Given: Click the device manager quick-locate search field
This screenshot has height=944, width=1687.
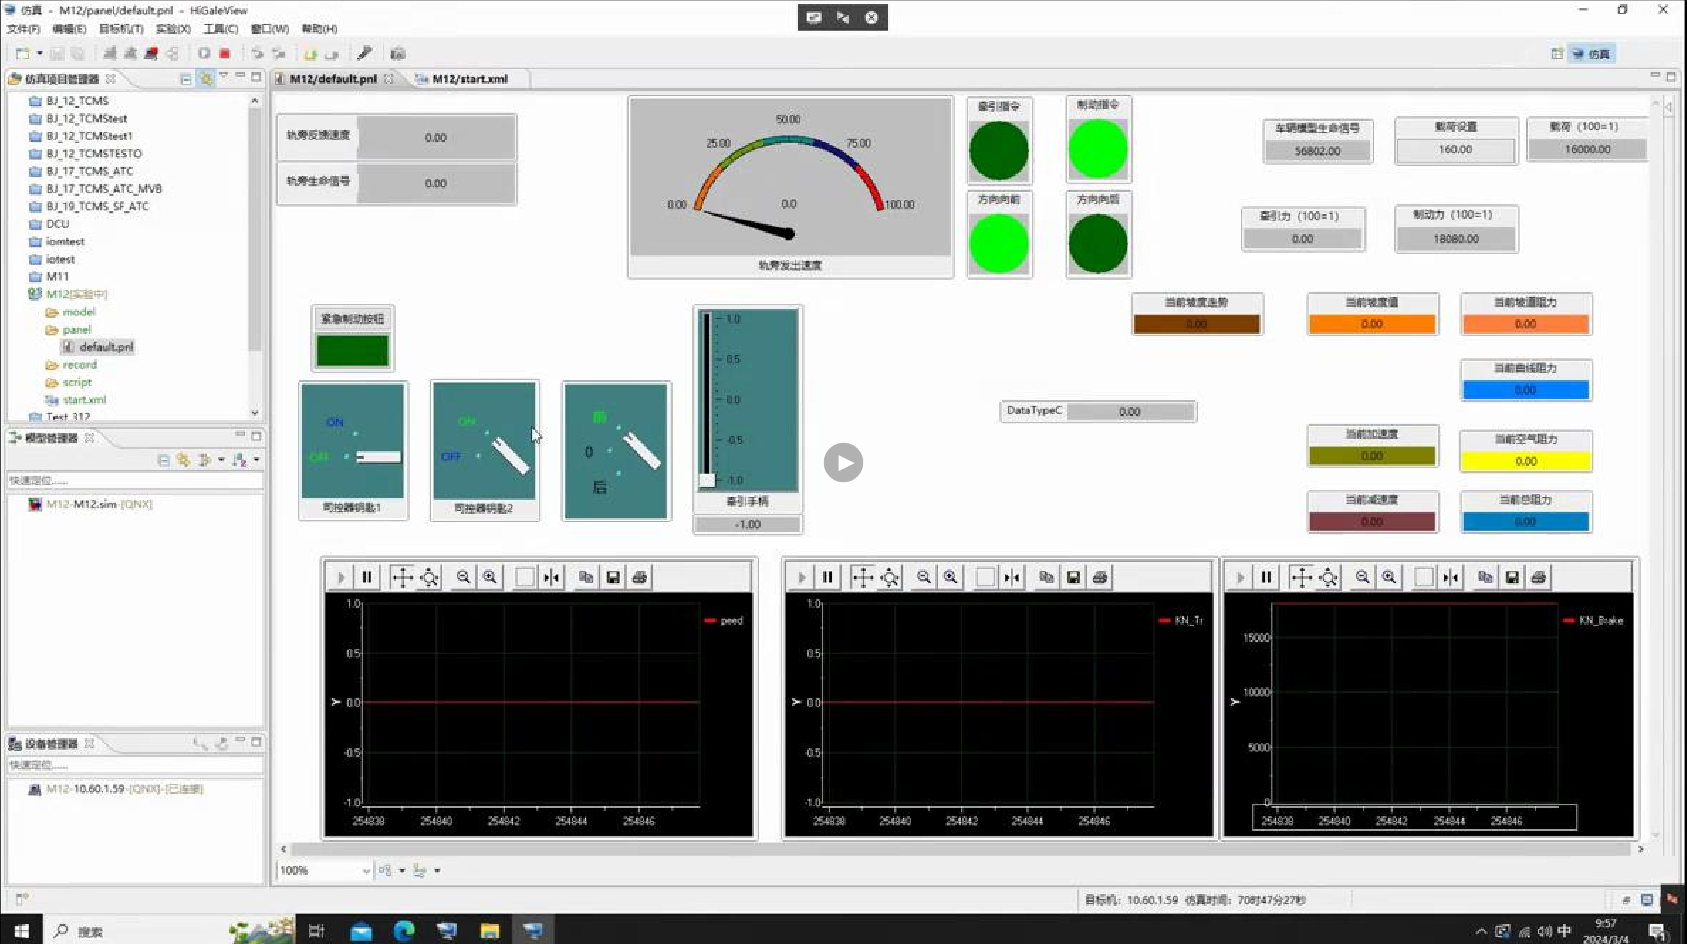Looking at the screenshot, I should pyautogui.click(x=135, y=765).
